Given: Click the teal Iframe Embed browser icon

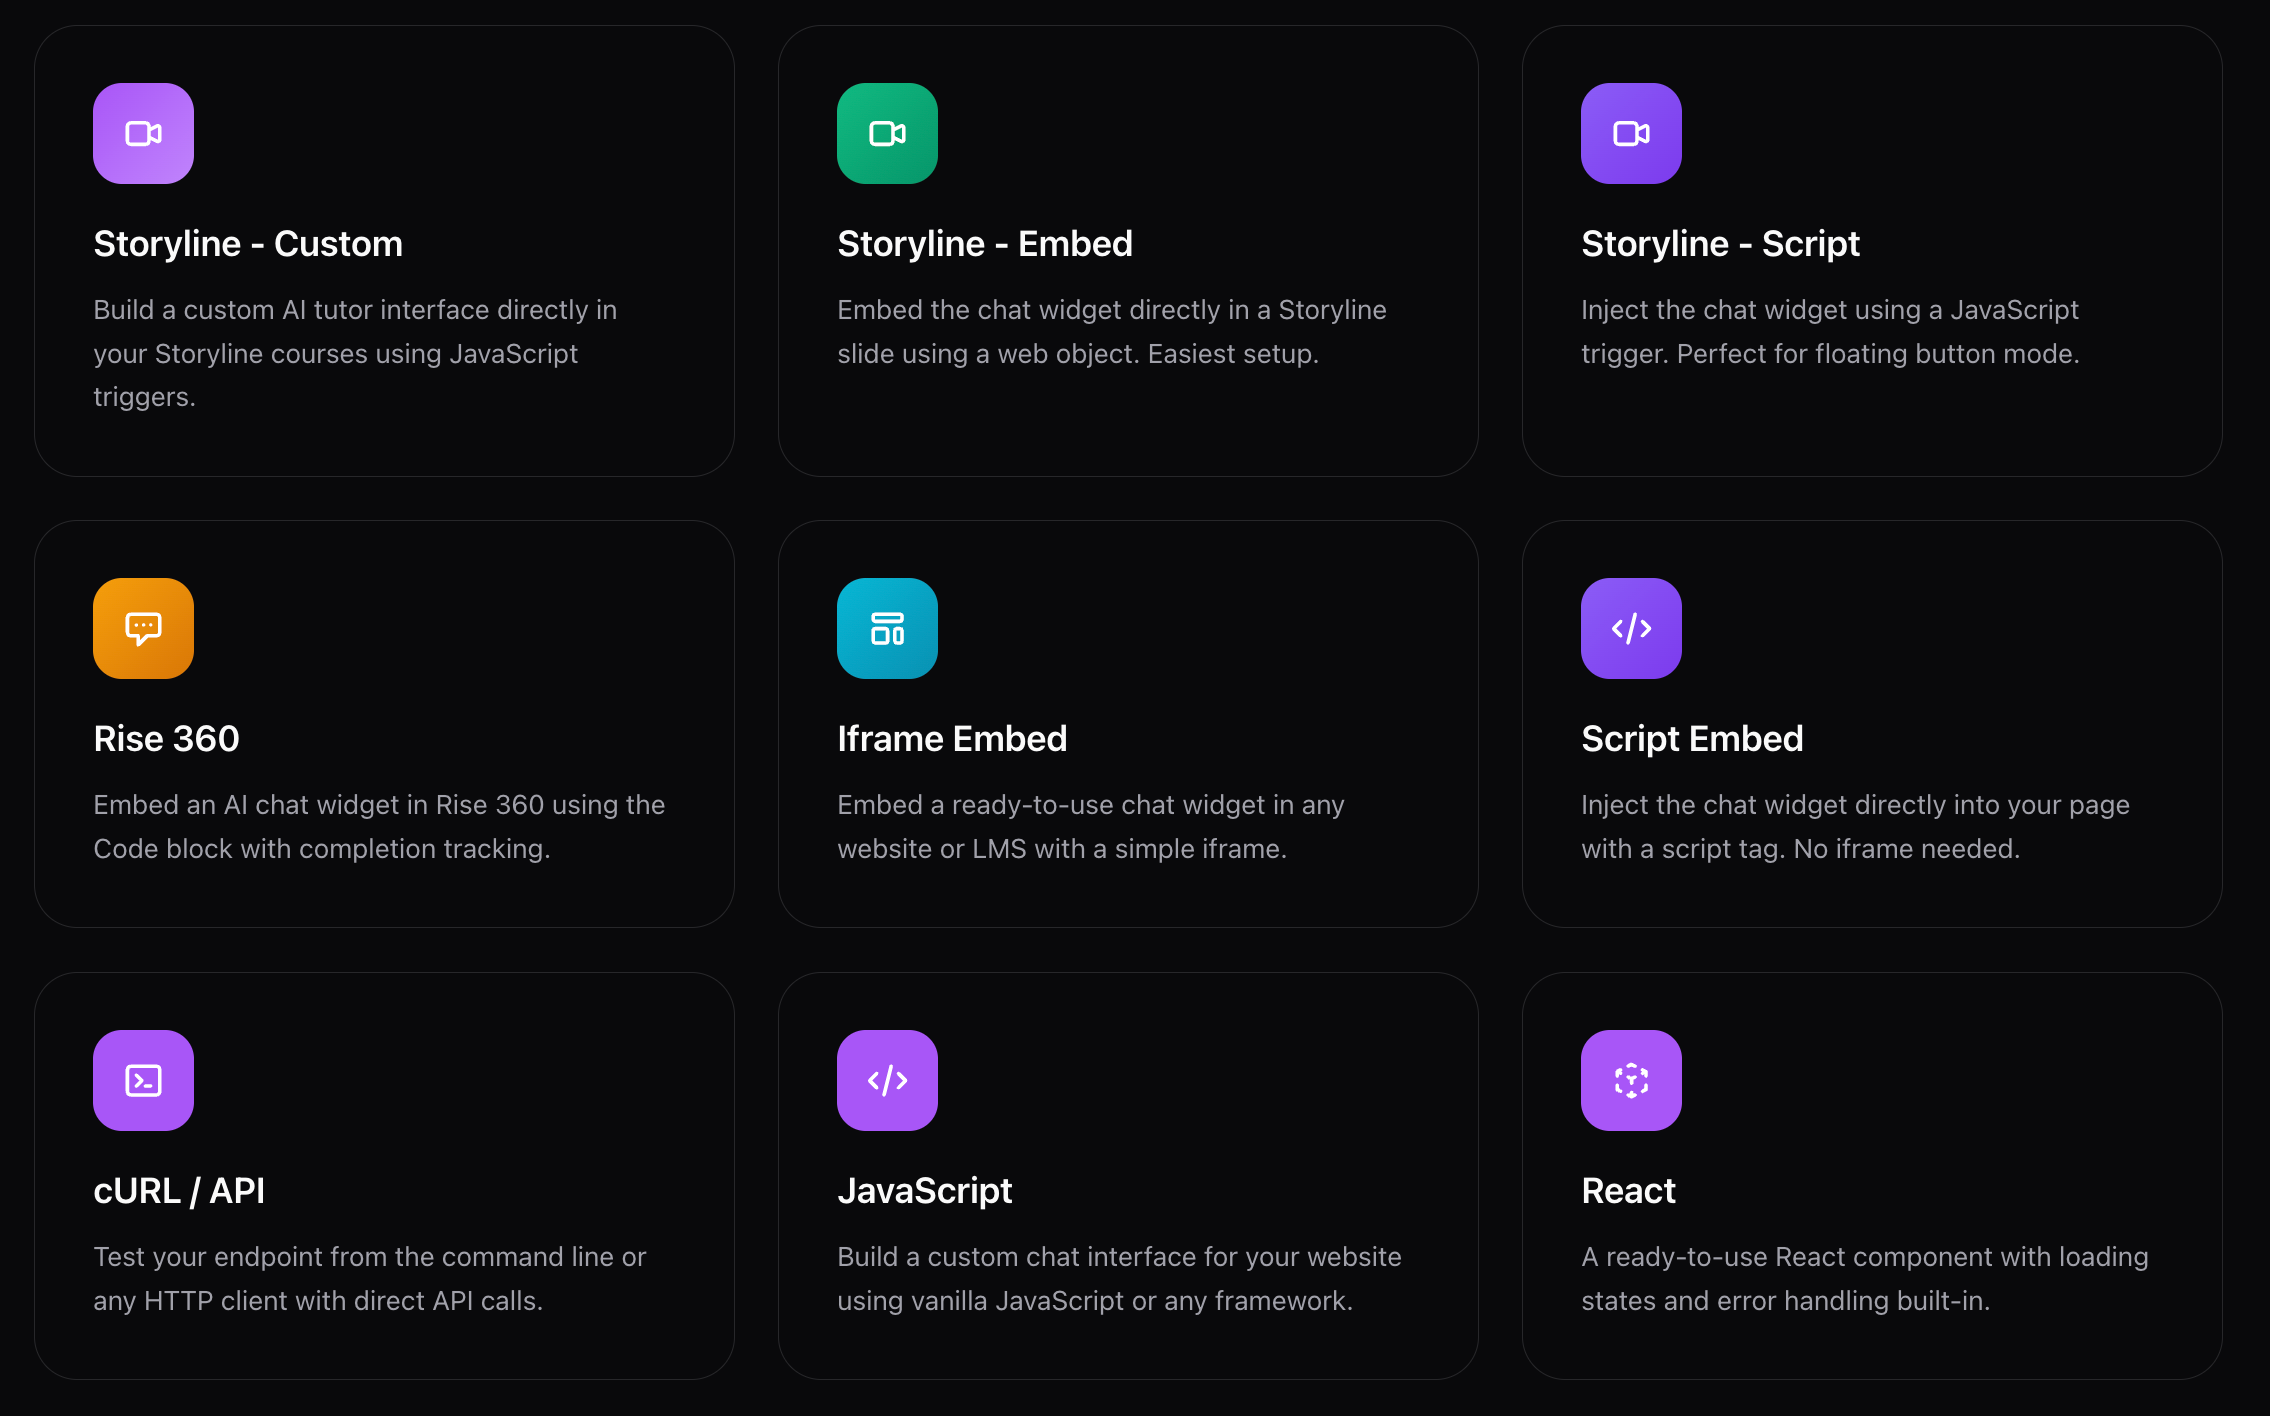Looking at the screenshot, I should tap(886, 628).
